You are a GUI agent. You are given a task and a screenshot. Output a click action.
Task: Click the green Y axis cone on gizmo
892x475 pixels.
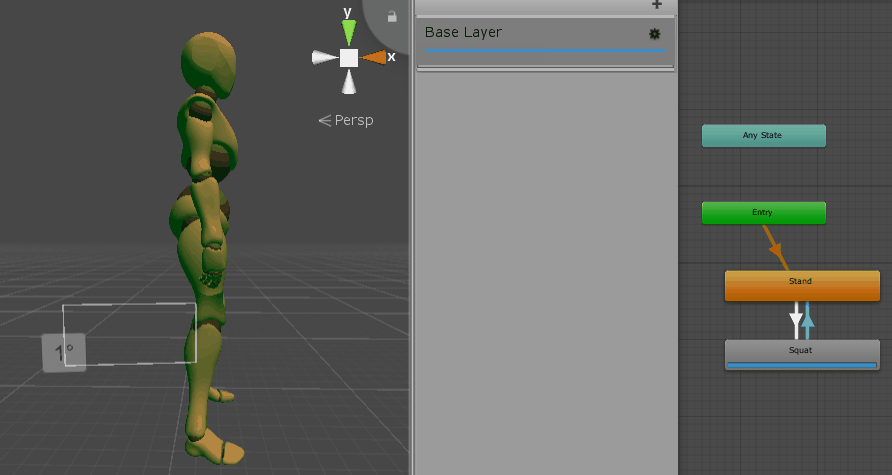point(349,32)
